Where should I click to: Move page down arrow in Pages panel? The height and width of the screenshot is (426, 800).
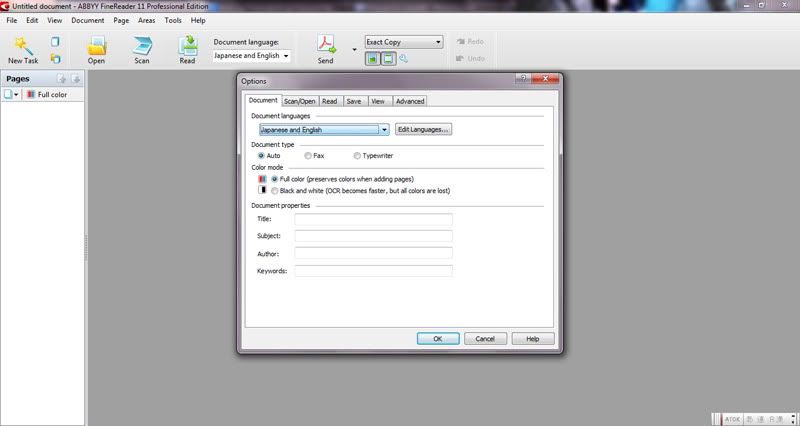click(x=76, y=79)
